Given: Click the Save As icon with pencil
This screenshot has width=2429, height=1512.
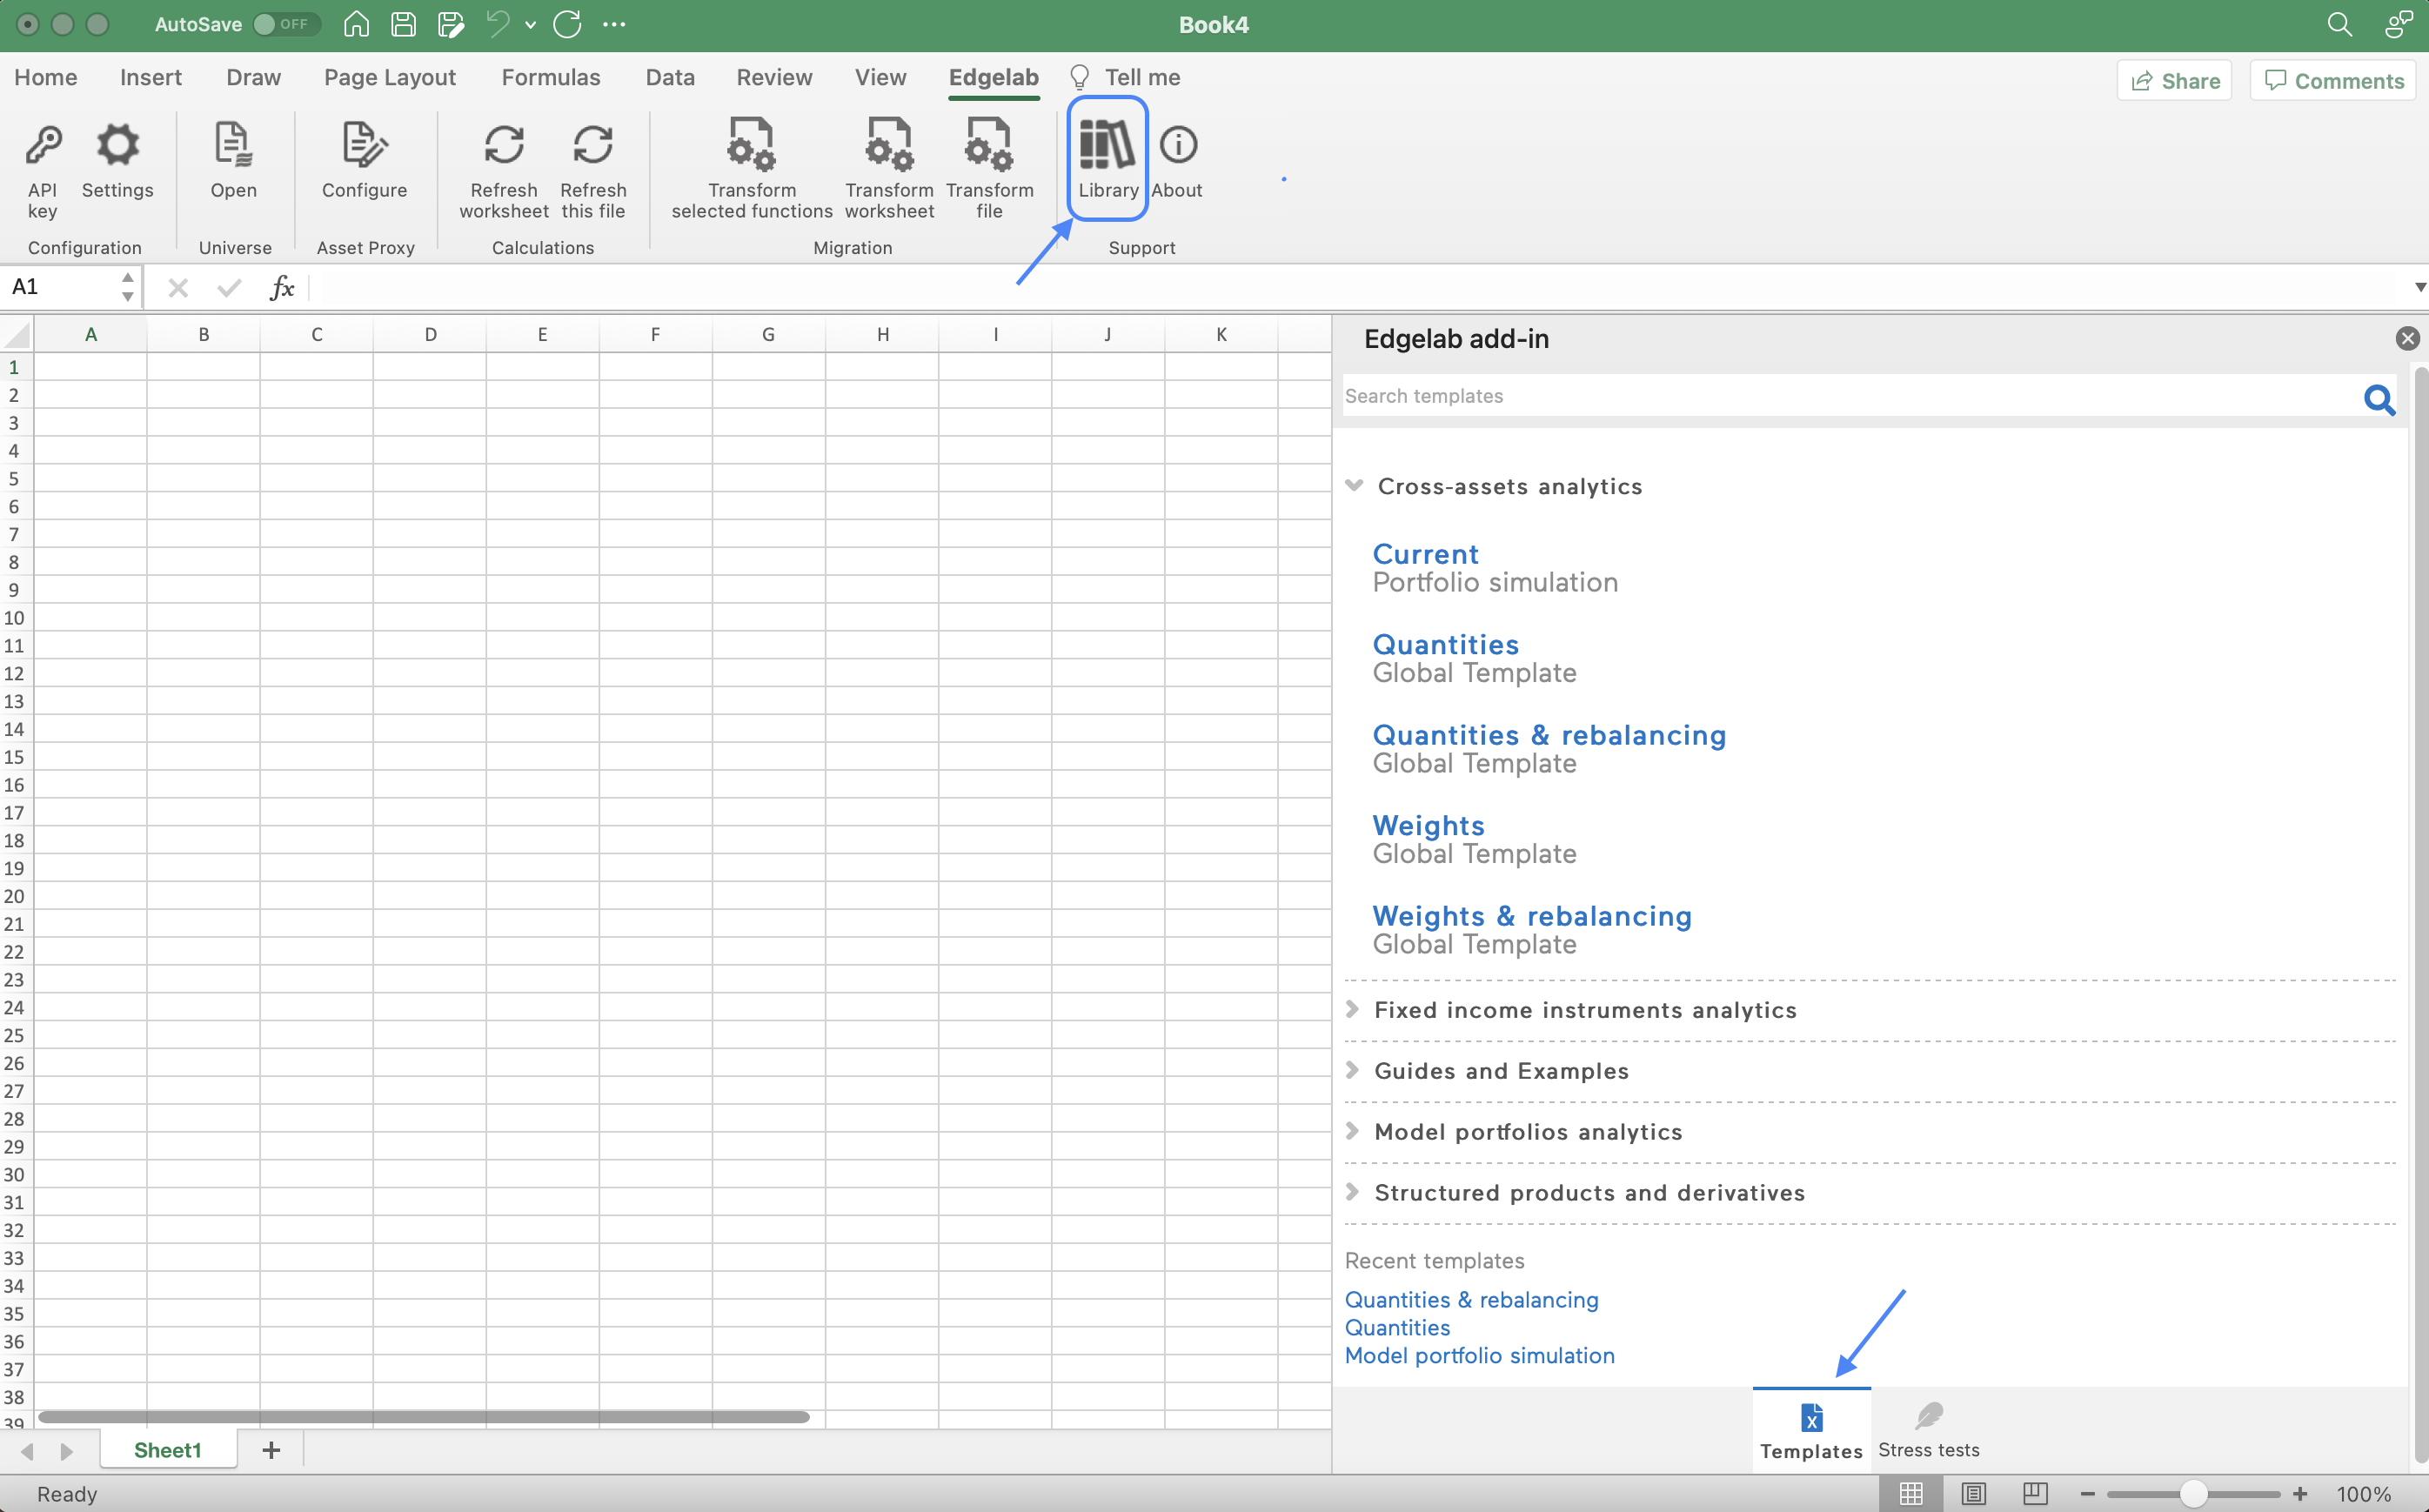Looking at the screenshot, I should (x=451, y=24).
